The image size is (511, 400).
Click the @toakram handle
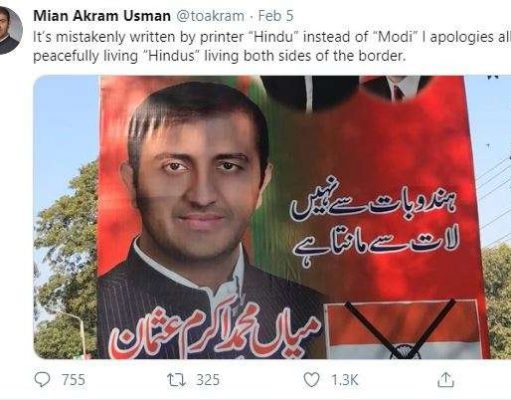(210, 16)
